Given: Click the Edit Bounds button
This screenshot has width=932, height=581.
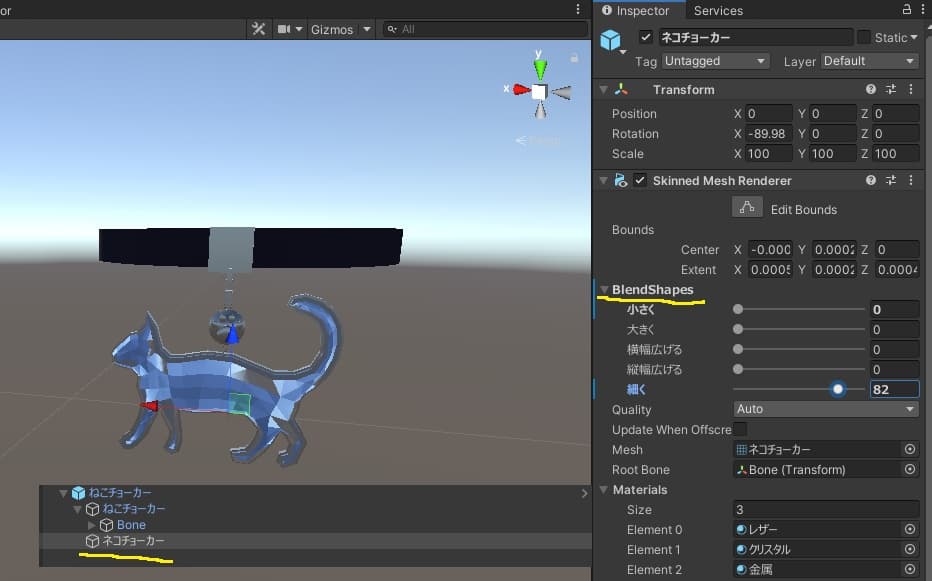Looking at the screenshot, I should [747, 208].
